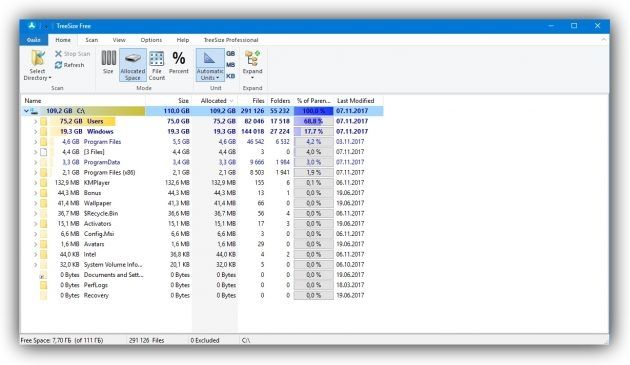Screen dimensions: 630x365
Task: Open the TreeSize Professional tab
Action: pyautogui.click(x=231, y=40)
